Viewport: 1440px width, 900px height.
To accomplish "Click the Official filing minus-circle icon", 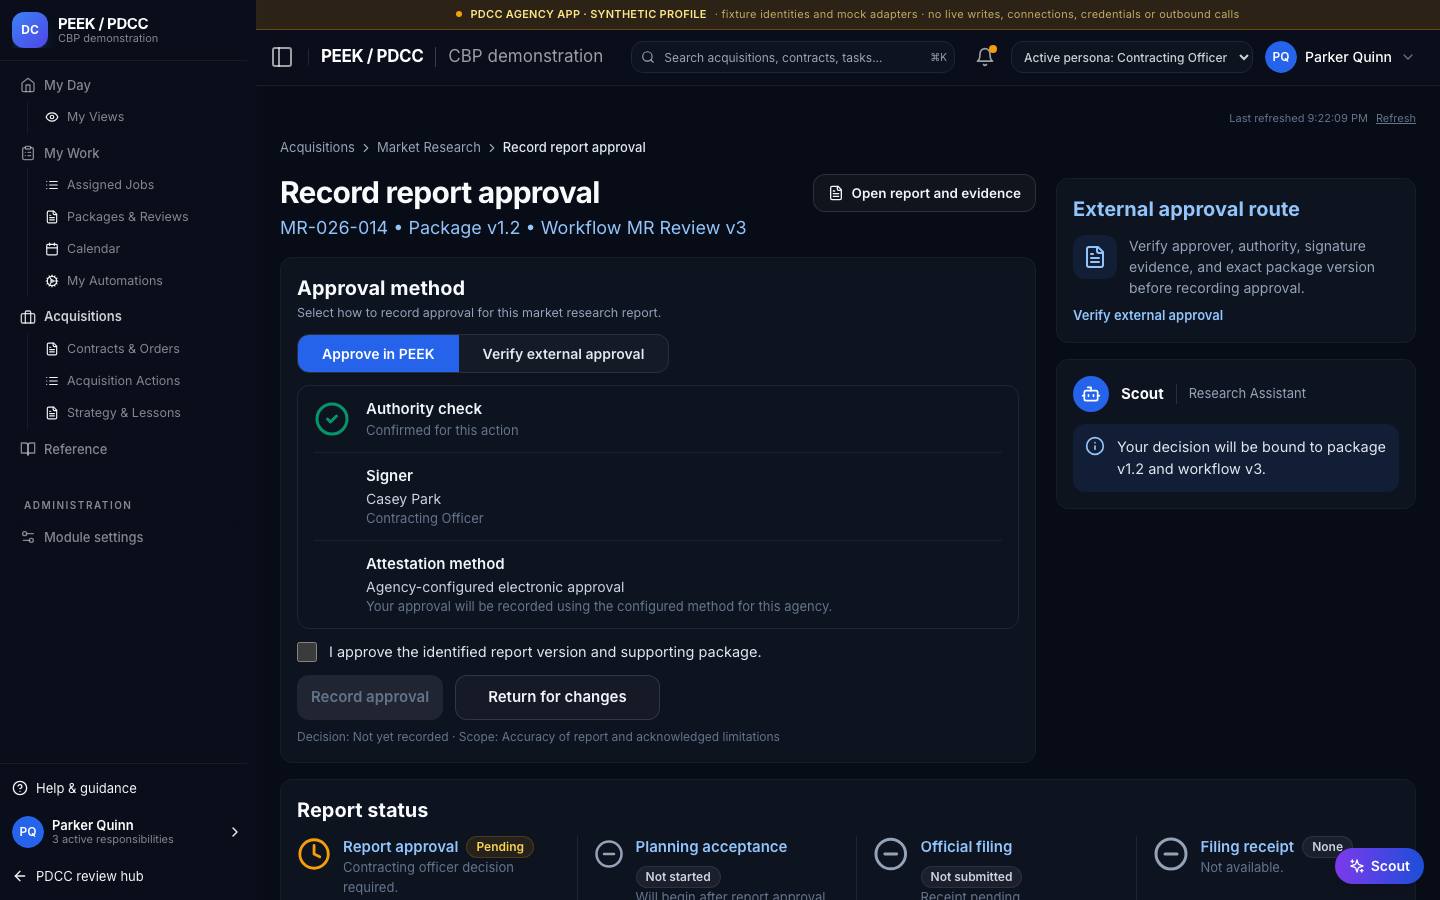I will [x=890, y=854].
